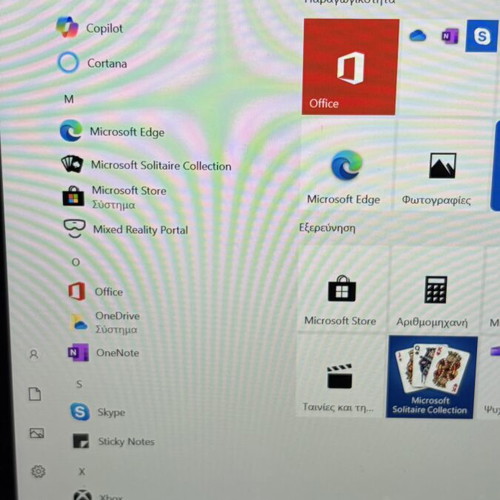The width and height of the screenshot is (500, 500).
Task: Launch Mixed Reality Portal
Action: [x=125, y=229]
